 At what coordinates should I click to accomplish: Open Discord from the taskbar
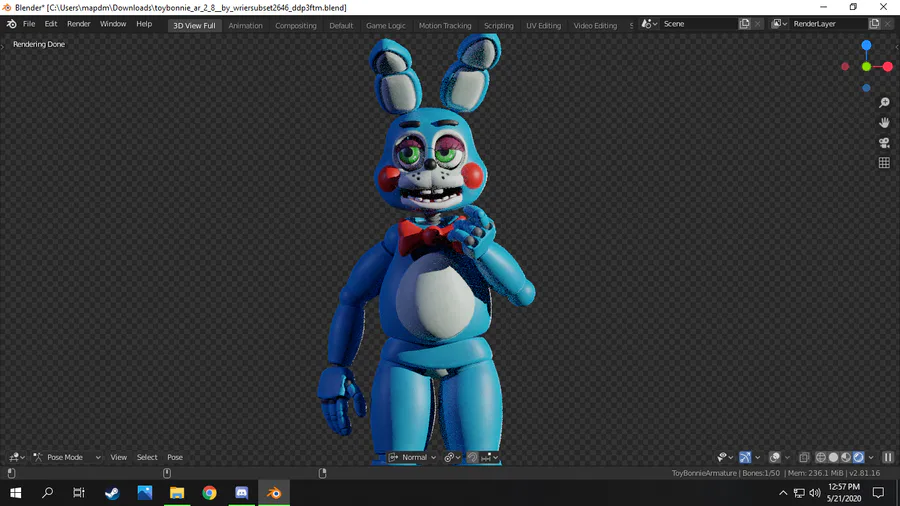[x=242, y=493]
